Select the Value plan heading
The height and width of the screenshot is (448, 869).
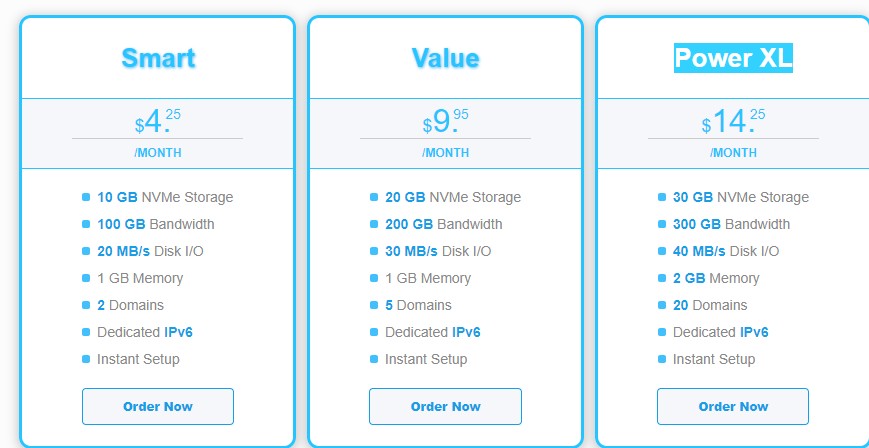[445, 58]
